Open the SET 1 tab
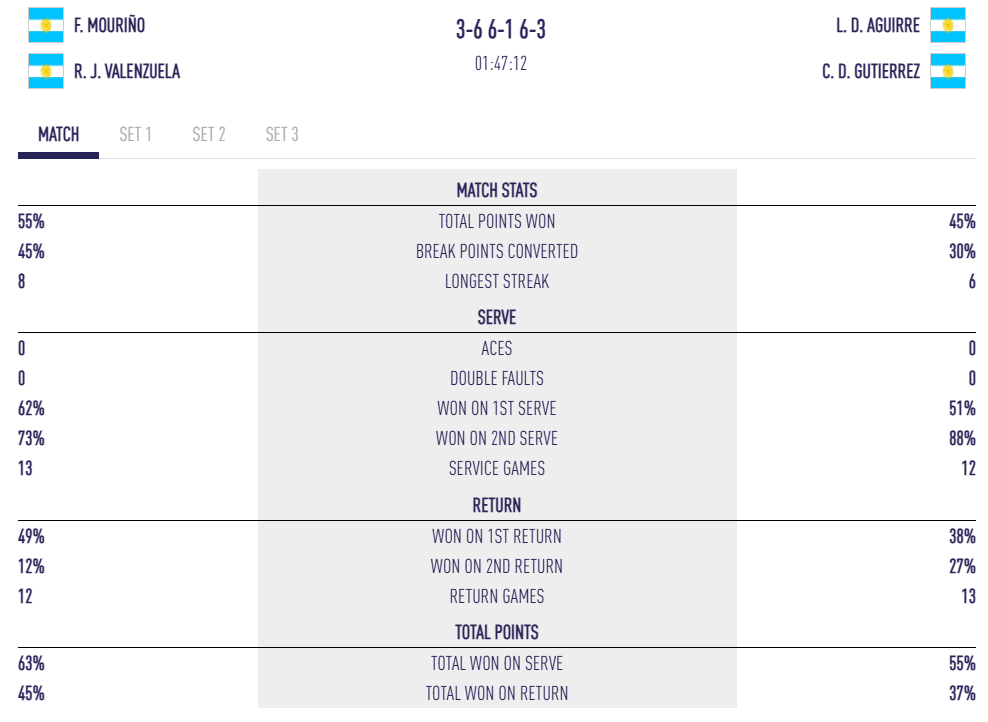Viewport: 988px width, 722px height. coord(135,134)
